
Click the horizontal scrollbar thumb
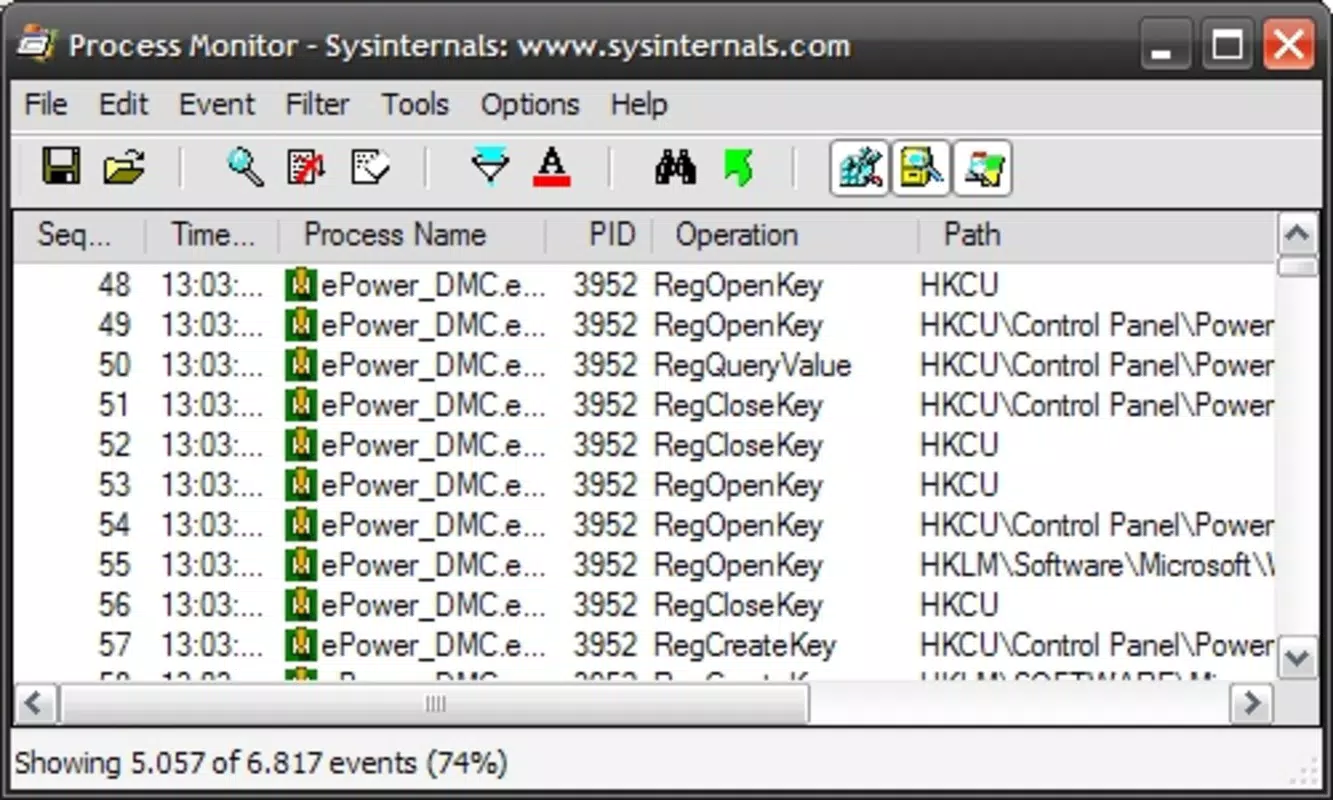(434, 703)
